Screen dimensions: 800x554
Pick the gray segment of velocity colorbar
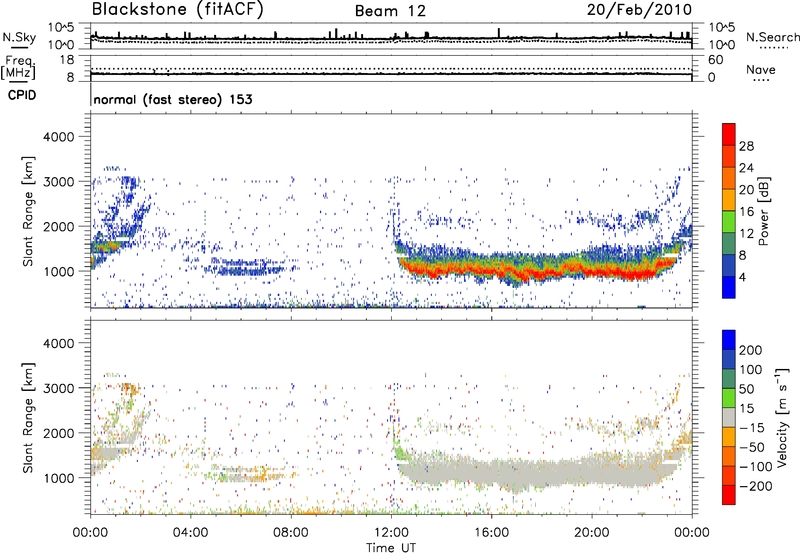click(x=729, y=418)
